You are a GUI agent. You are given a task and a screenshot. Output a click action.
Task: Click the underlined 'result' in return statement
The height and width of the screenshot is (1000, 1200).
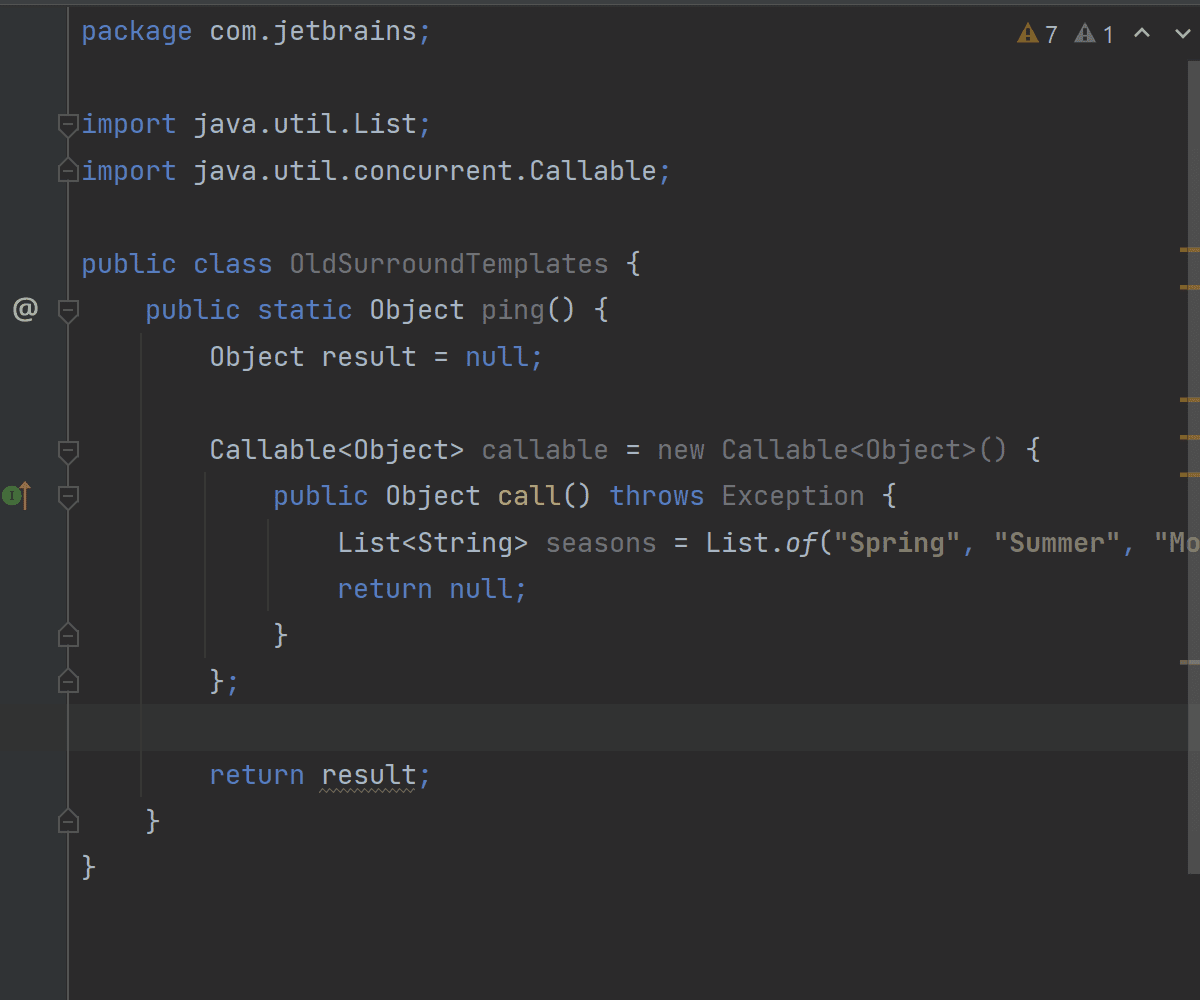coord(368,775)
